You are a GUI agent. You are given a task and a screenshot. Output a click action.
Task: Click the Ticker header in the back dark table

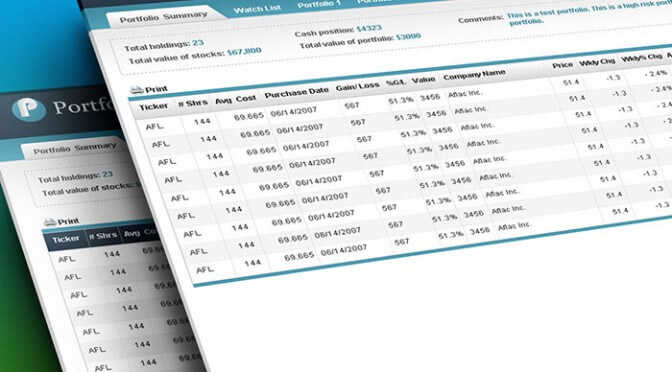(66, 239)
